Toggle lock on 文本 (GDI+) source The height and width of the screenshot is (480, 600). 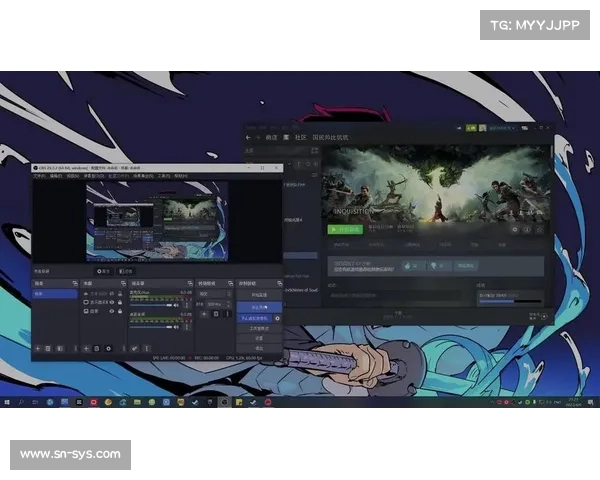tap(120, 294)
